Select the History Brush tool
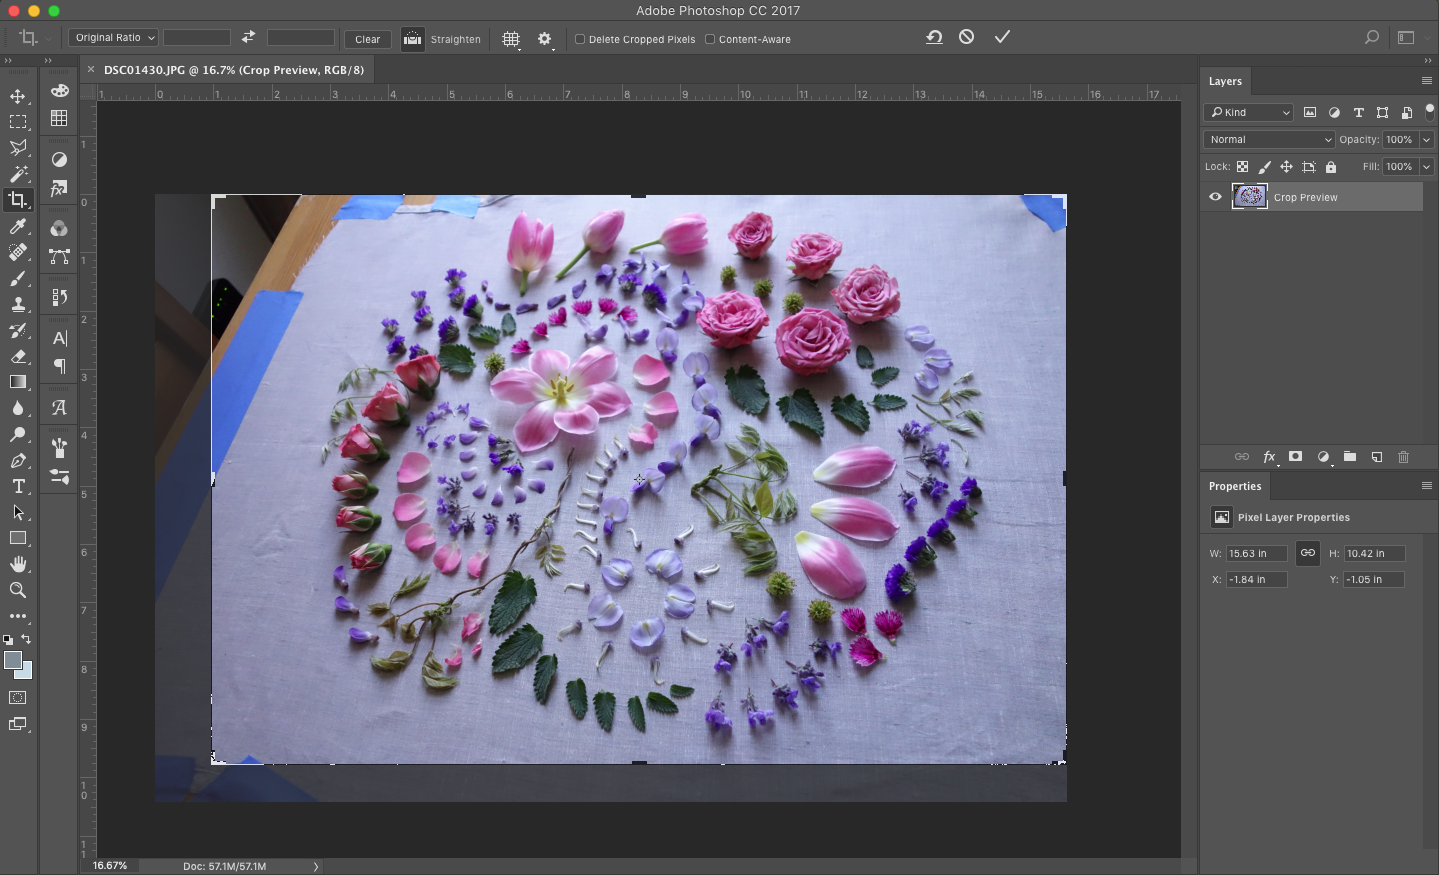Screen dimensions: 1439x875 pos(18,331)
